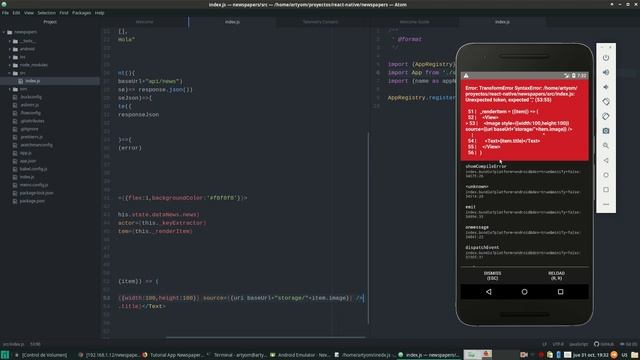Open the Selection menu
640x360 pixels.
tap(47, 13)
